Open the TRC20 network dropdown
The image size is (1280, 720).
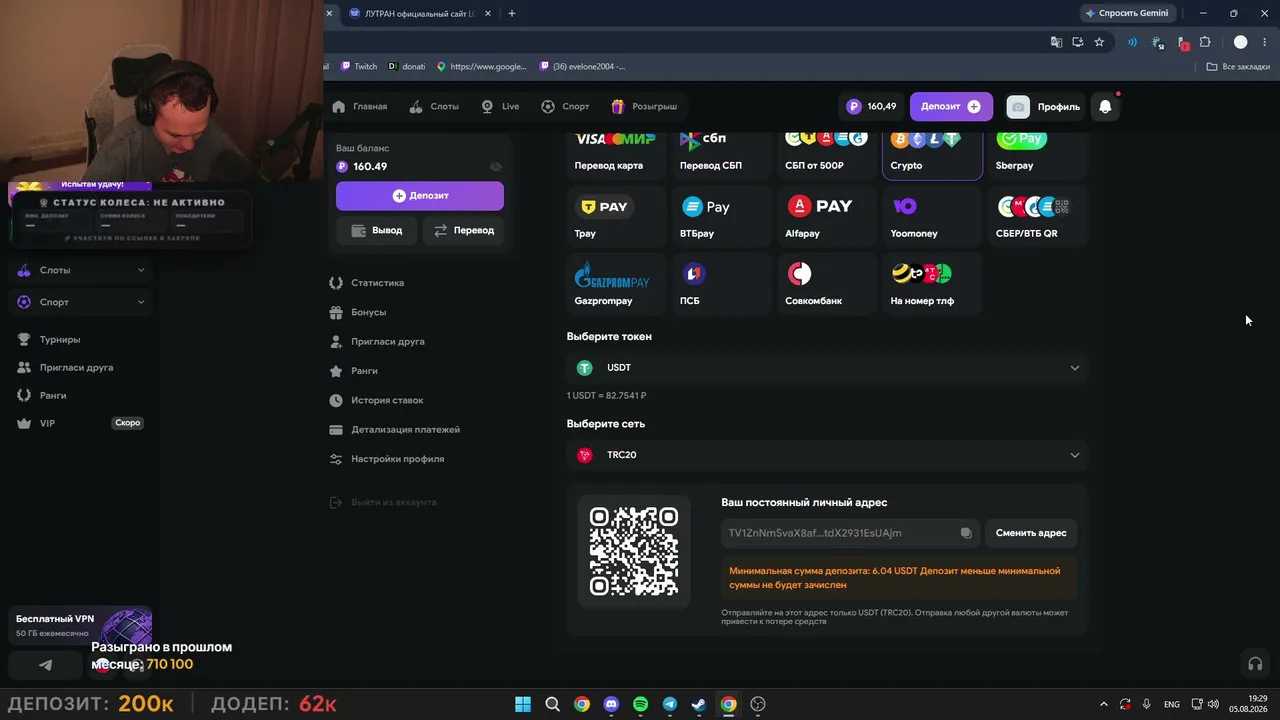[x=827, y=455]
